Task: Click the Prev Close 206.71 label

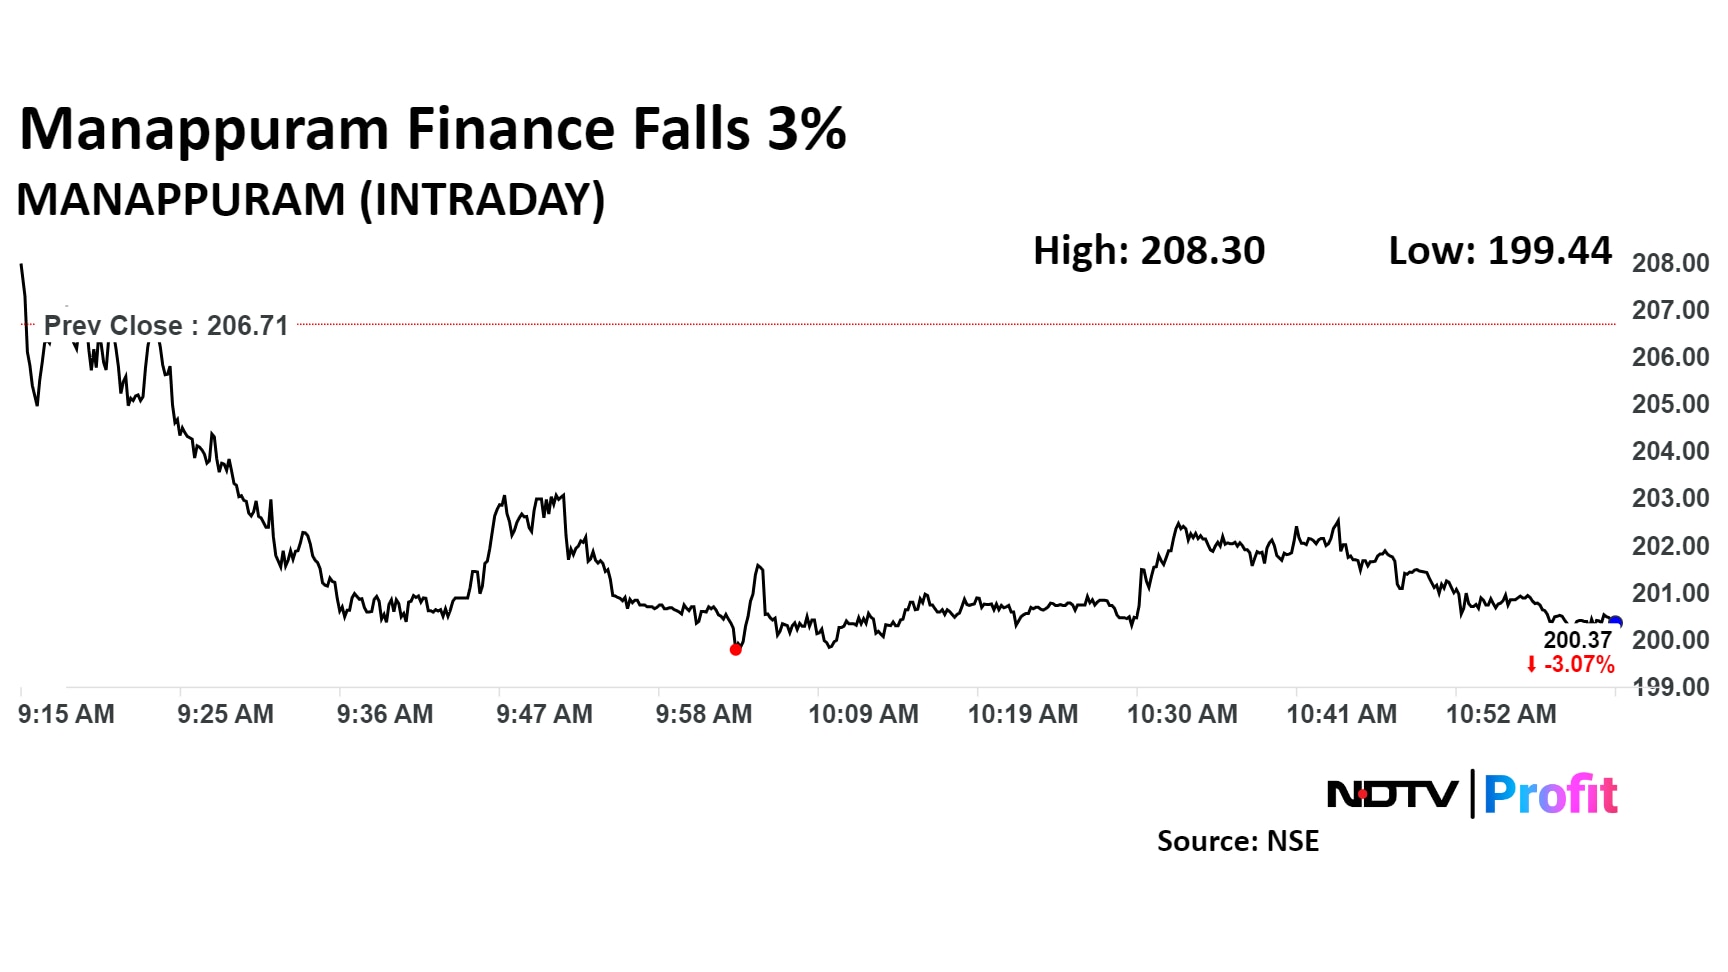Action: point(166,326)
